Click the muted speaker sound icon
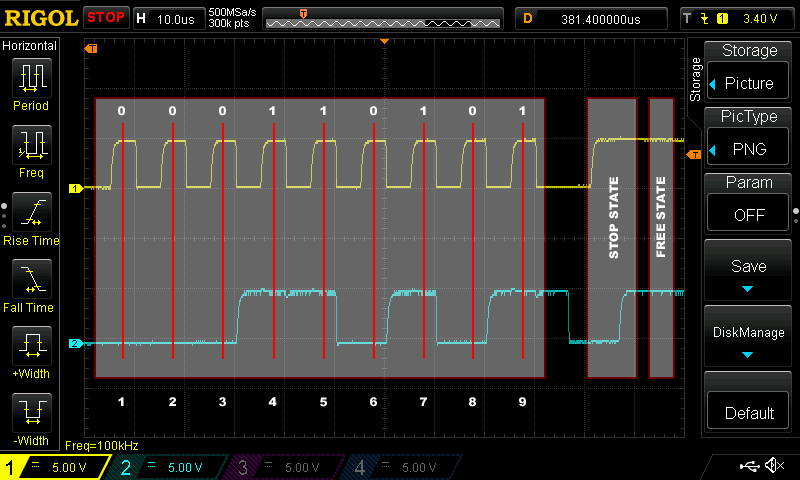Viewport: 800px width, 480px height. [774, 465]
